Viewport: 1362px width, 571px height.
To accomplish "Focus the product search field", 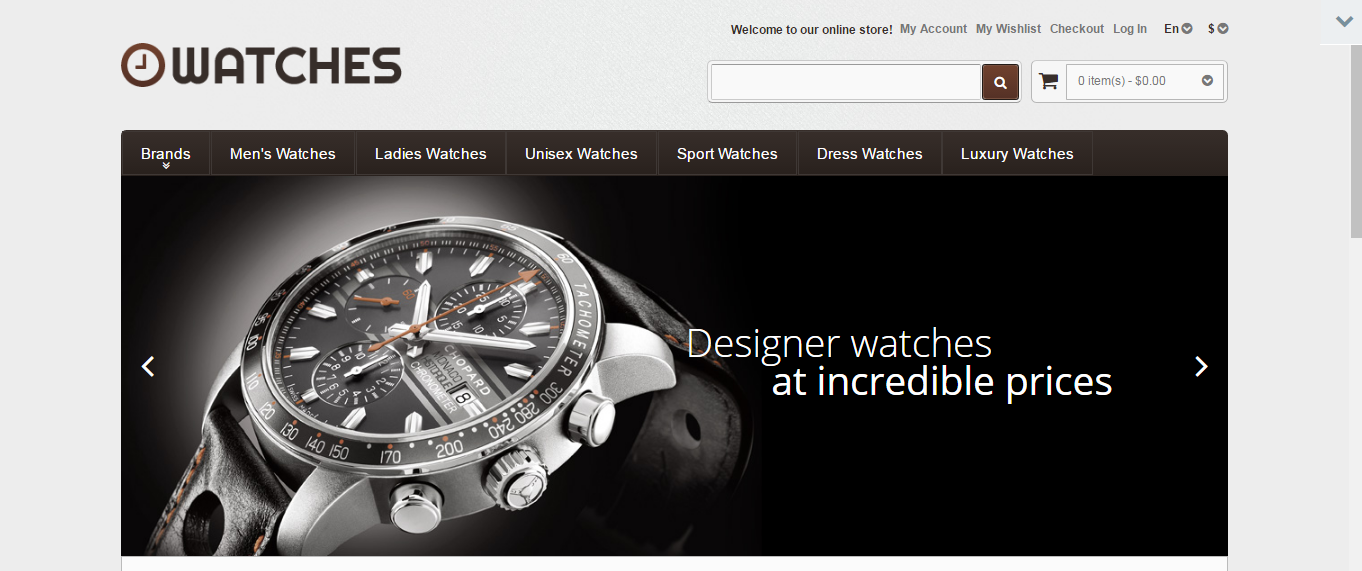I will (x=846, y=82).
